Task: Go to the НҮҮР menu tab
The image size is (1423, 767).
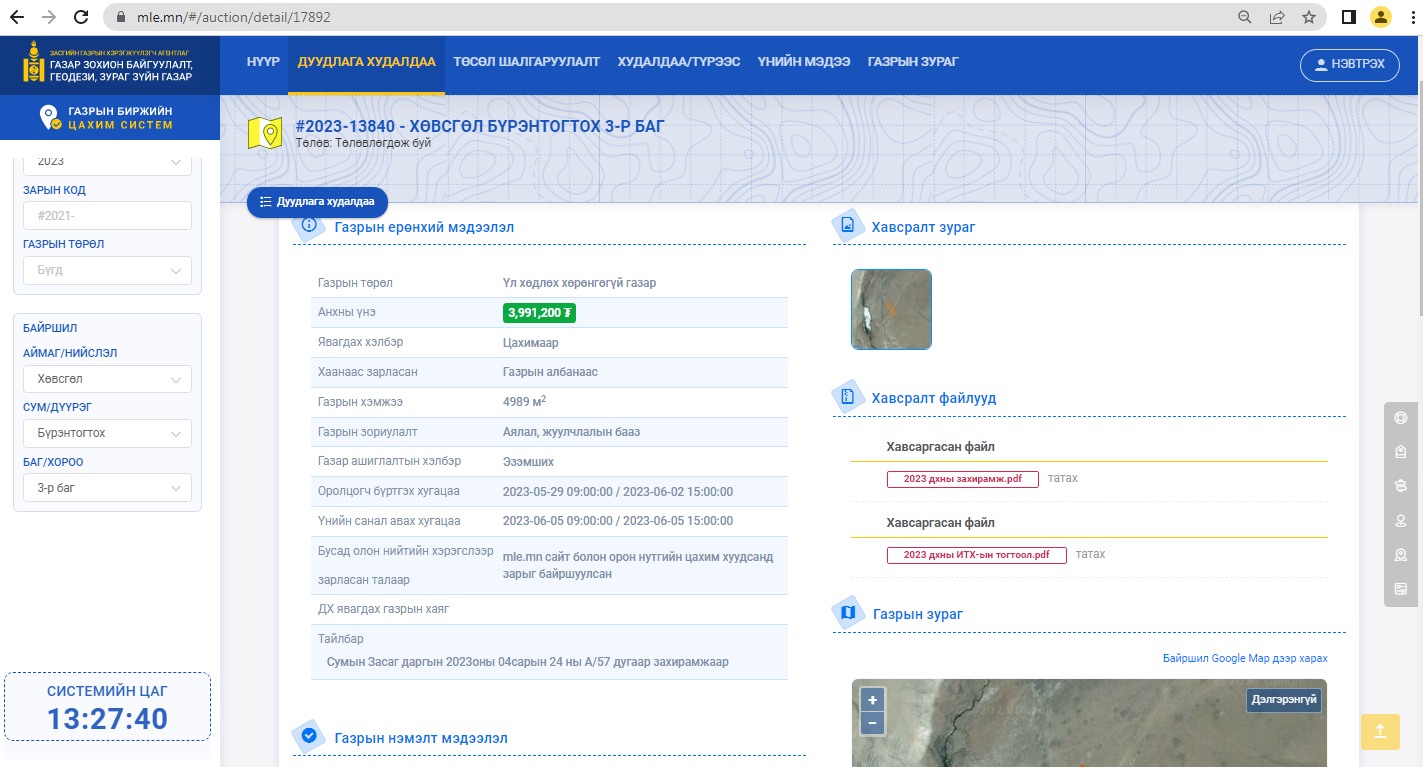Action: pyautogui.click(x=261, y=62)
